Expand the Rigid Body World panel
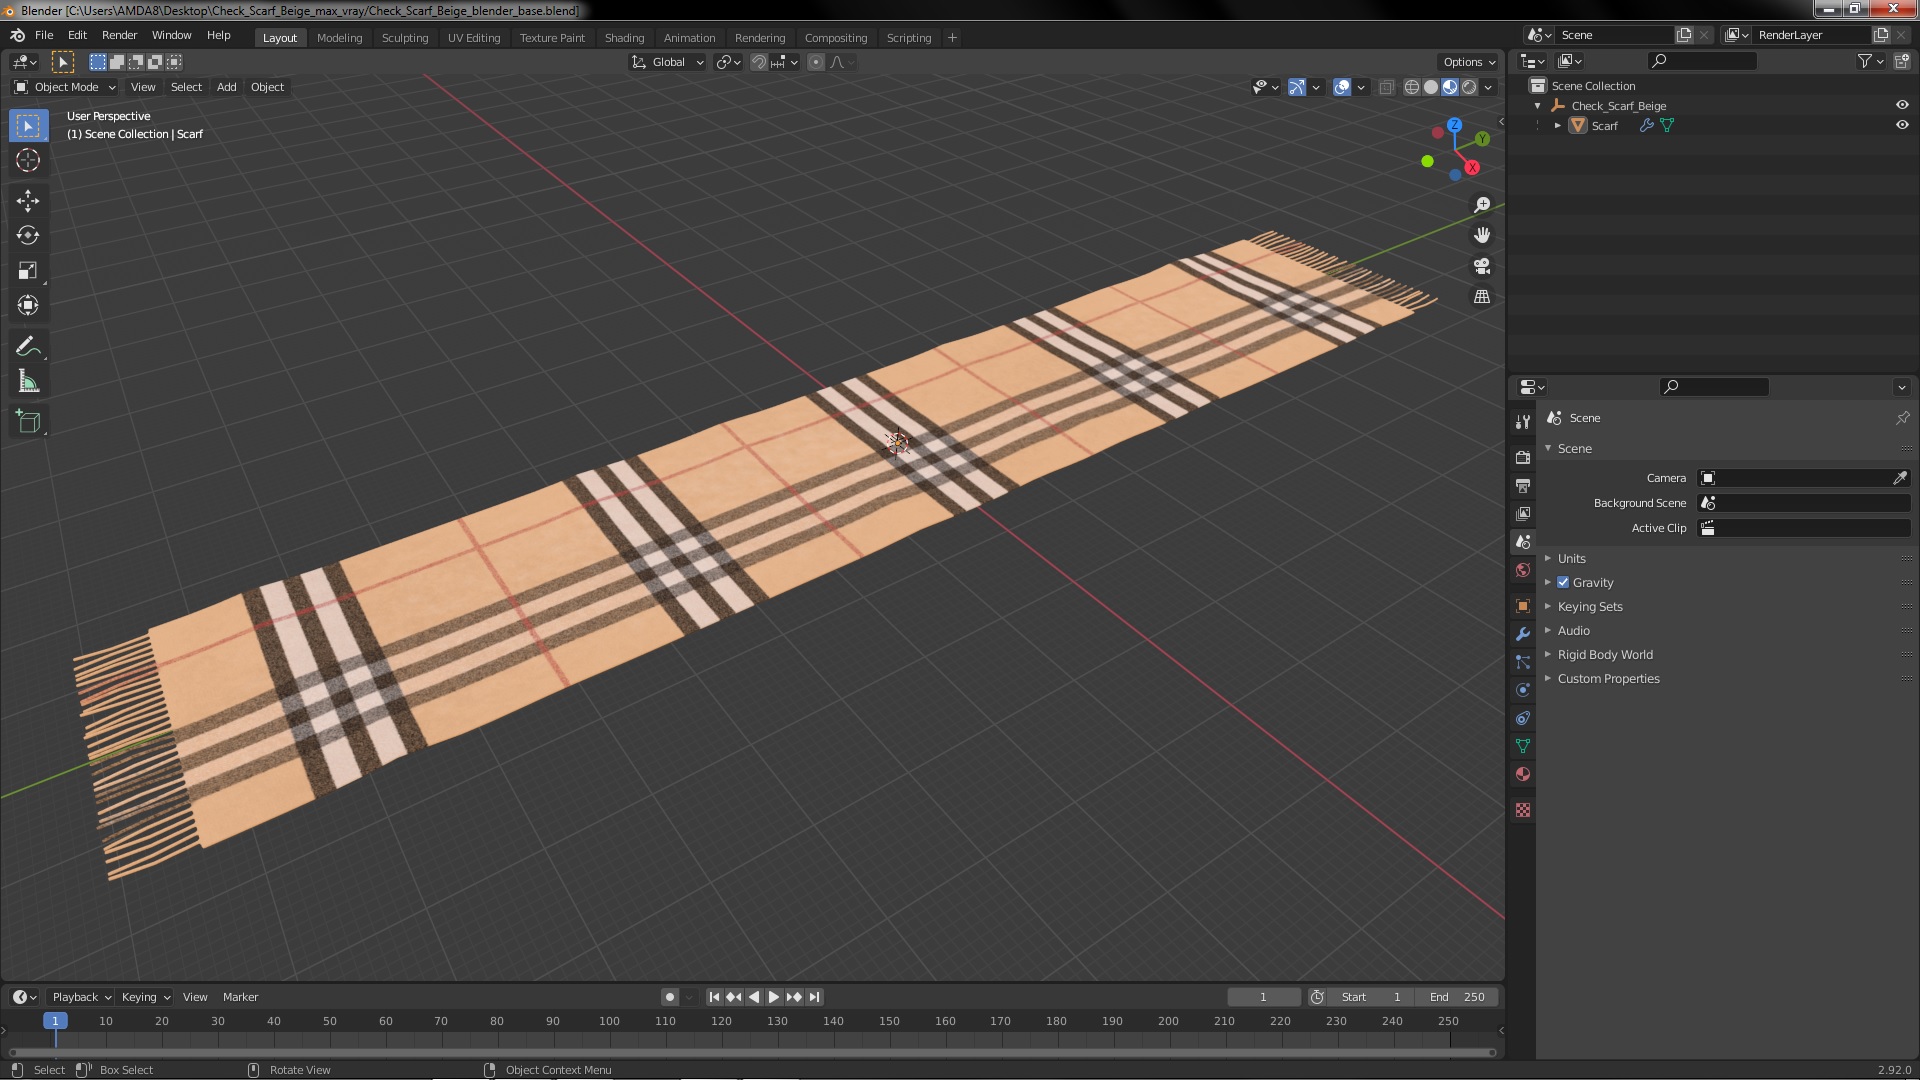Image resolution: width=1920 pixels, height=1080 pixels. tap(1604, 654)
